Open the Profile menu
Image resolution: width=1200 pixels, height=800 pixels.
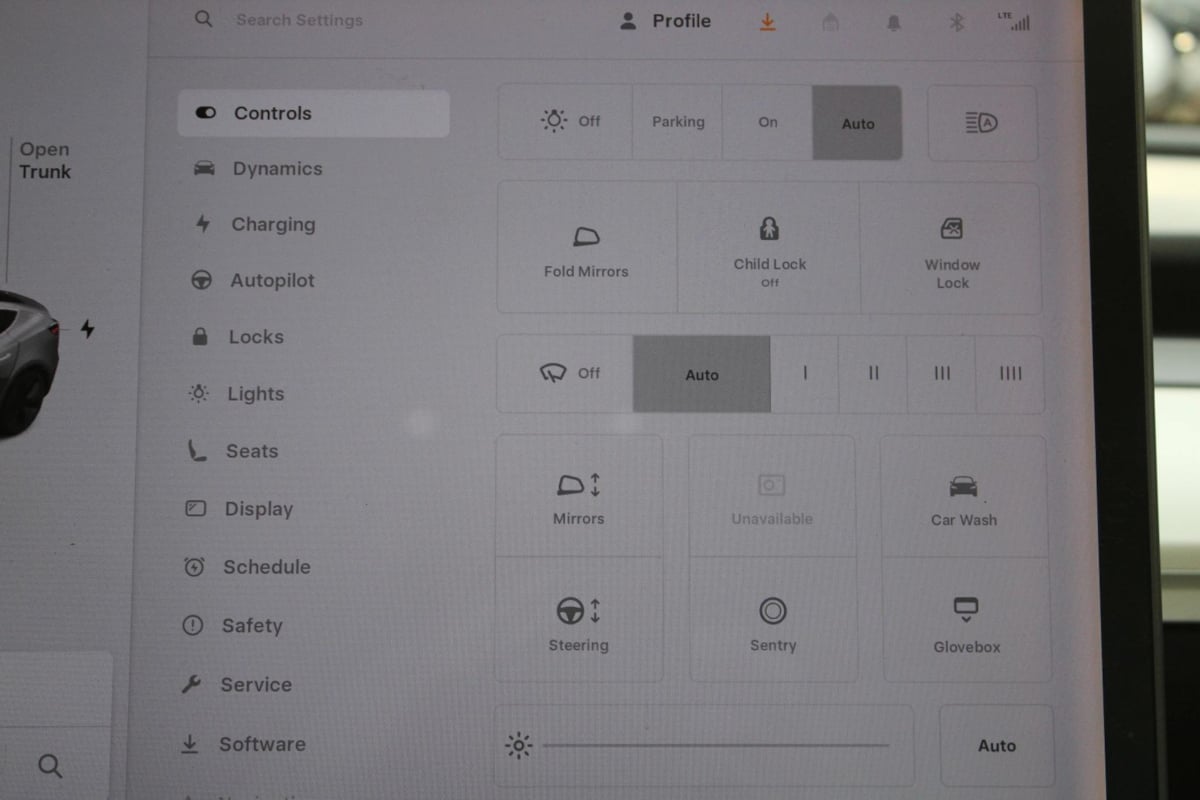pos(666,21)
